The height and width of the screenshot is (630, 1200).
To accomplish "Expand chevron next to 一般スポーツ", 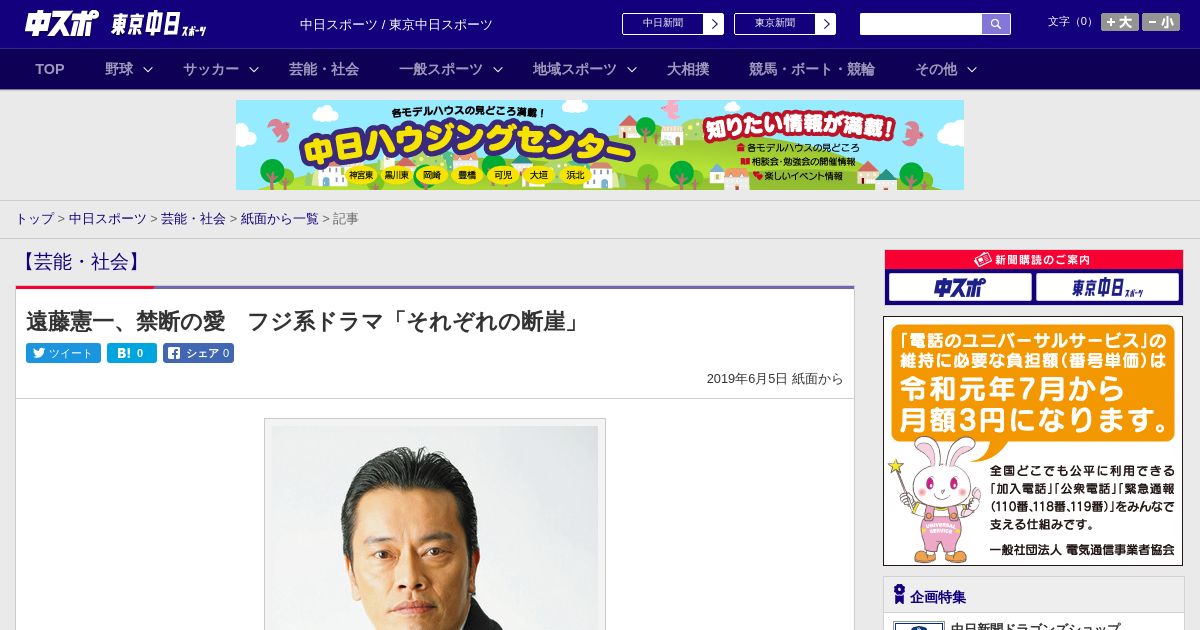I will 498,70.
